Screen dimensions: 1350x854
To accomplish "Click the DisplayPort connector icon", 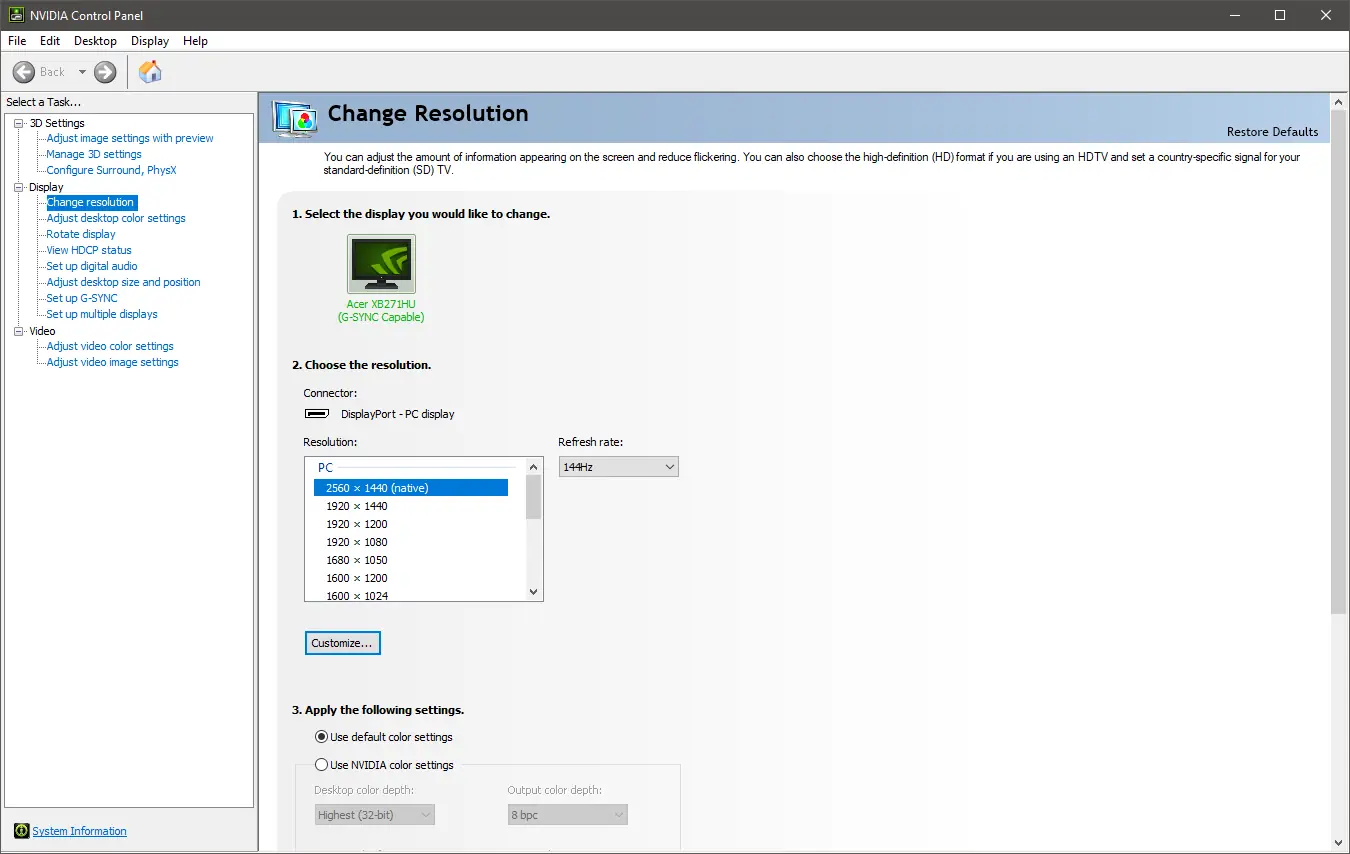I will click(317, 414).
